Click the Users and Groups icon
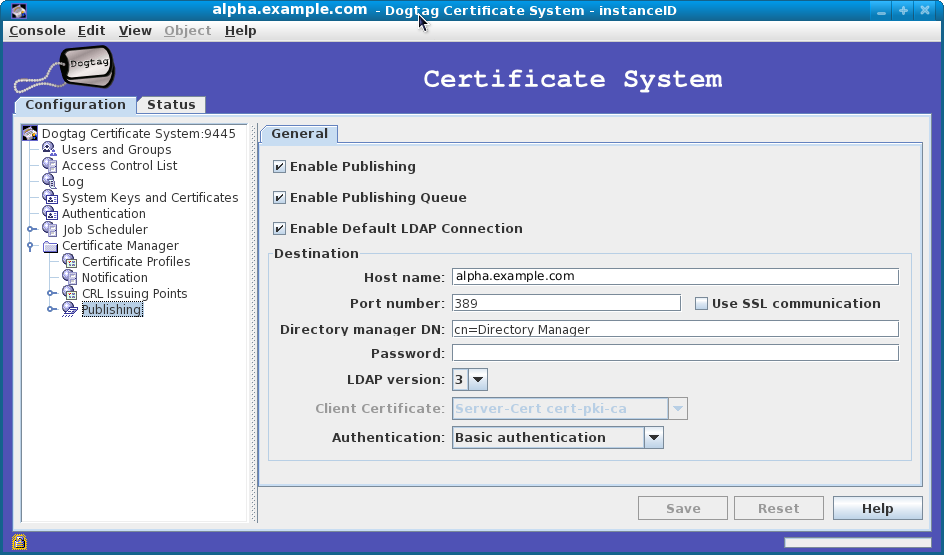This screenshot has height=555, width=944. click(x=49, y=149)
